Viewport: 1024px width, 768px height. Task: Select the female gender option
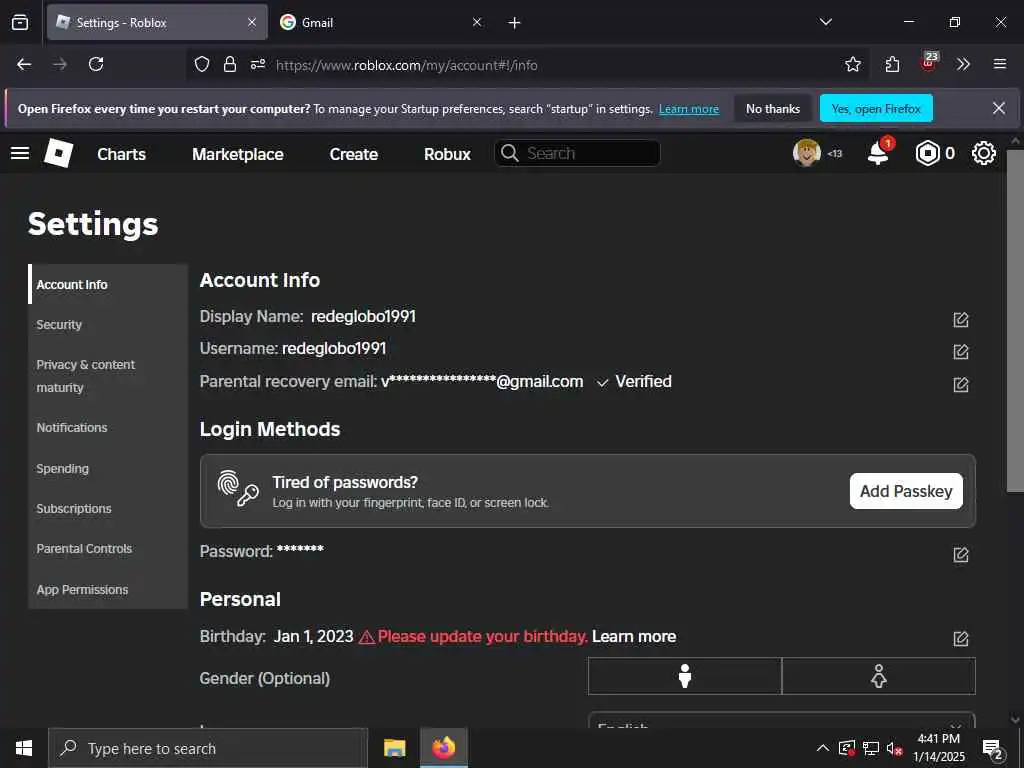point(878,676)
